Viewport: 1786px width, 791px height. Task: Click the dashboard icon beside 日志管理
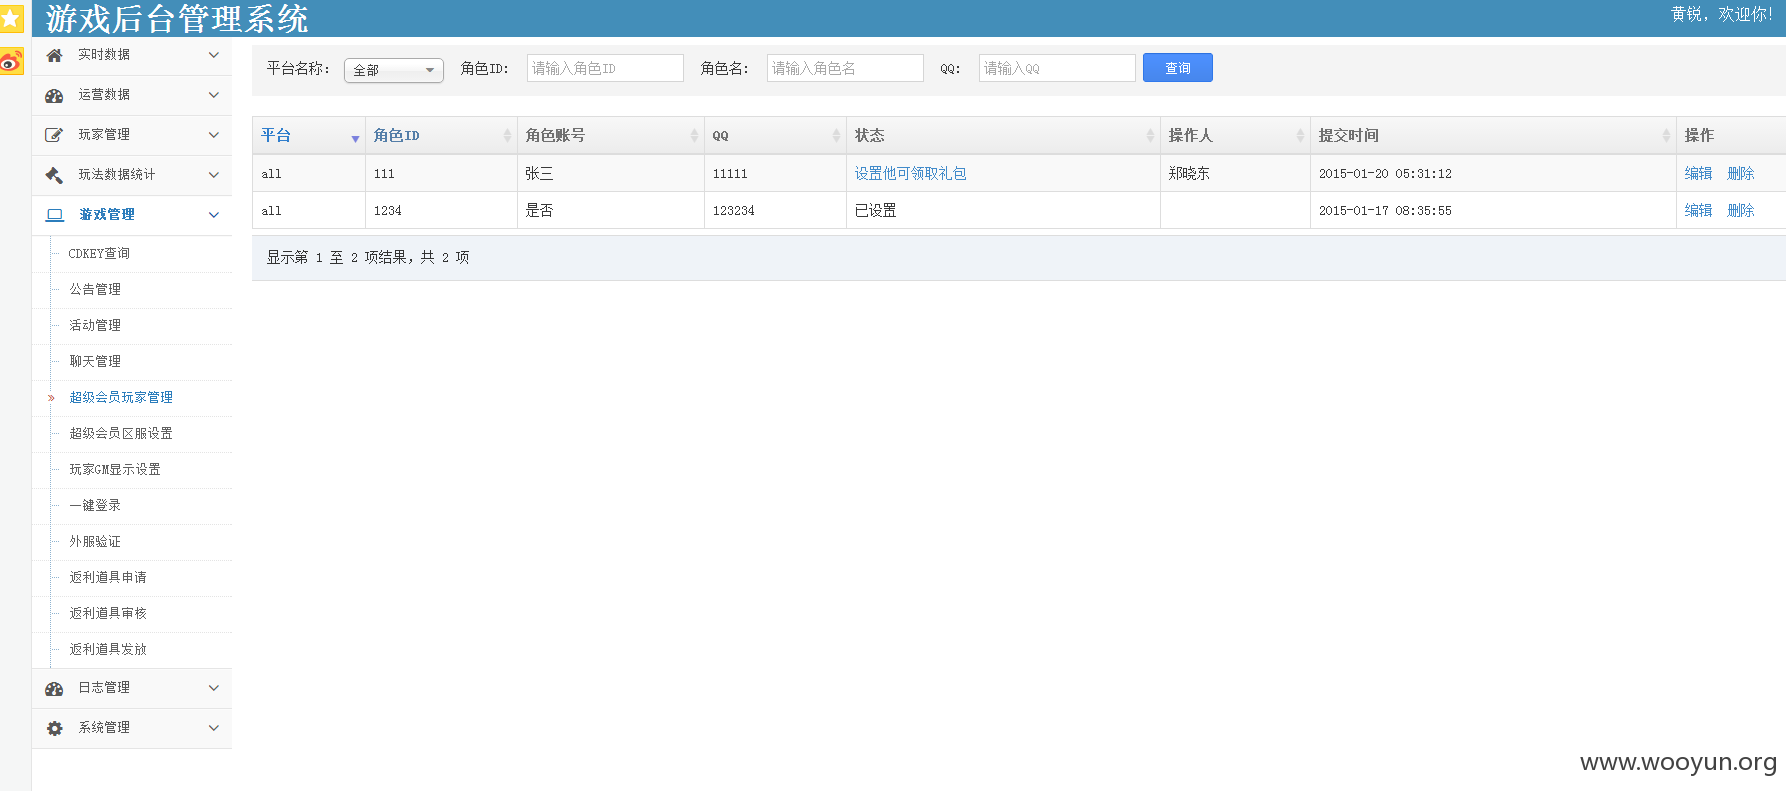pyautogui.click(x=55, y=688)
